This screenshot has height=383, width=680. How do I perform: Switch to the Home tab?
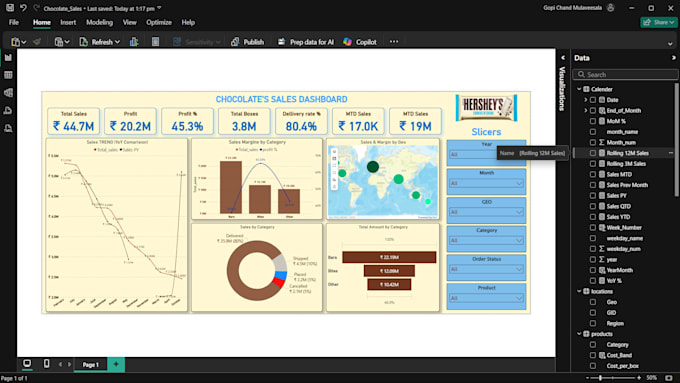pos(42,22)
